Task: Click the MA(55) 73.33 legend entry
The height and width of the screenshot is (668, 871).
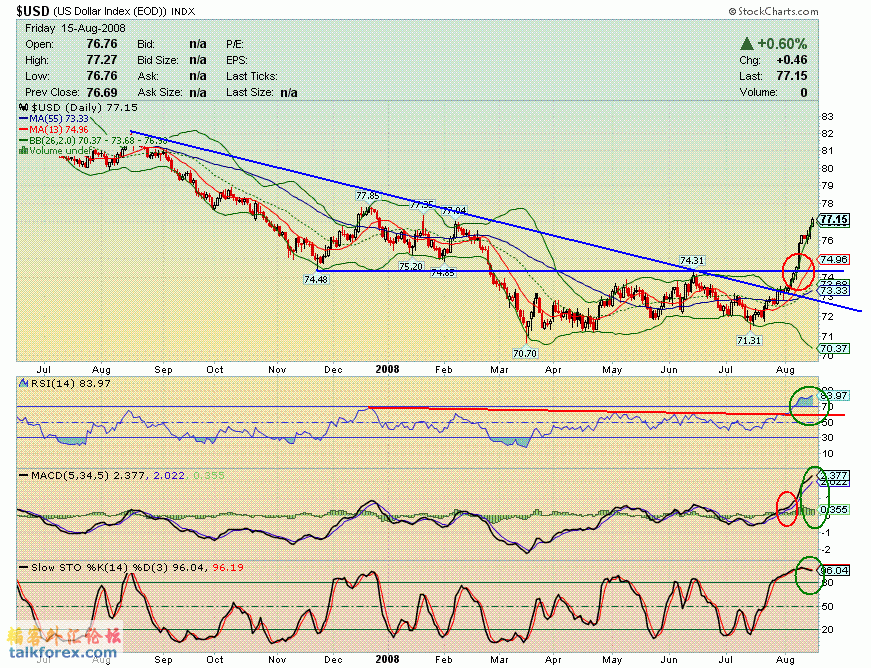Action: tap(54, 118)
